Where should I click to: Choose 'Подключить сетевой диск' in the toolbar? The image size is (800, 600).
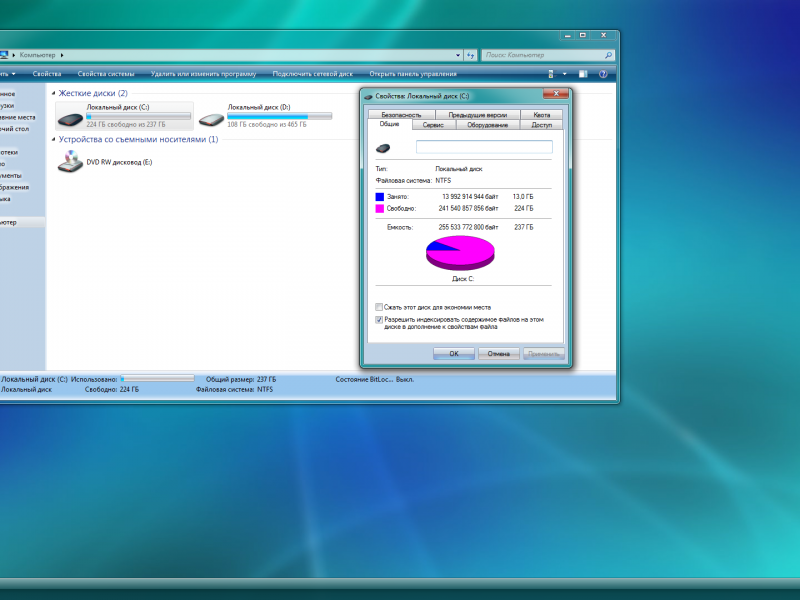click(x=313, y=74)
